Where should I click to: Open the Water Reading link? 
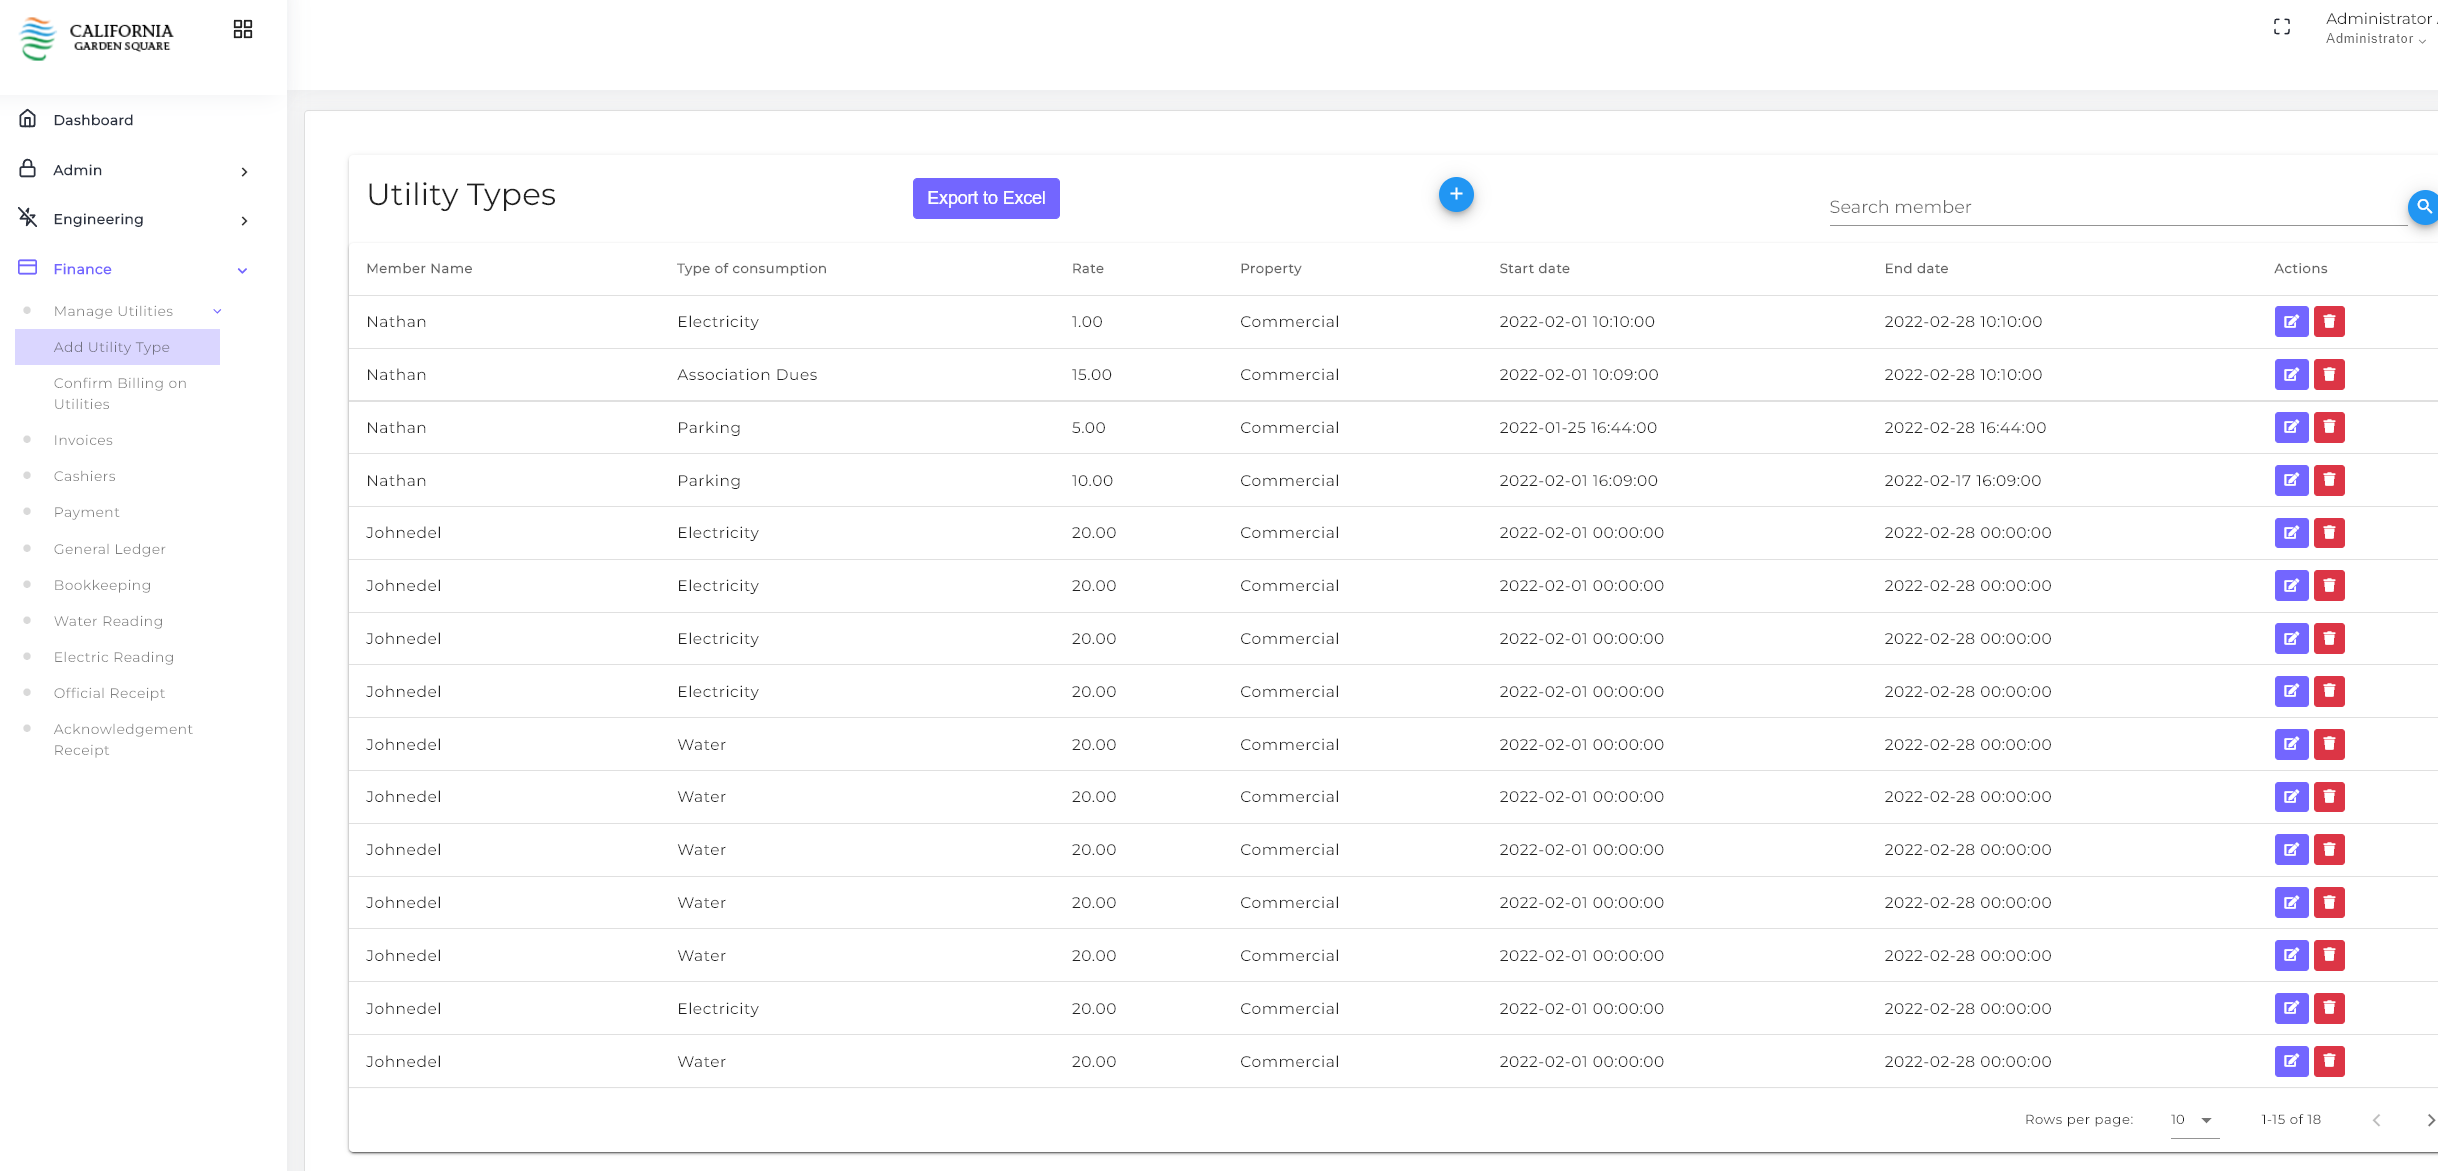[x=108, y=621]
